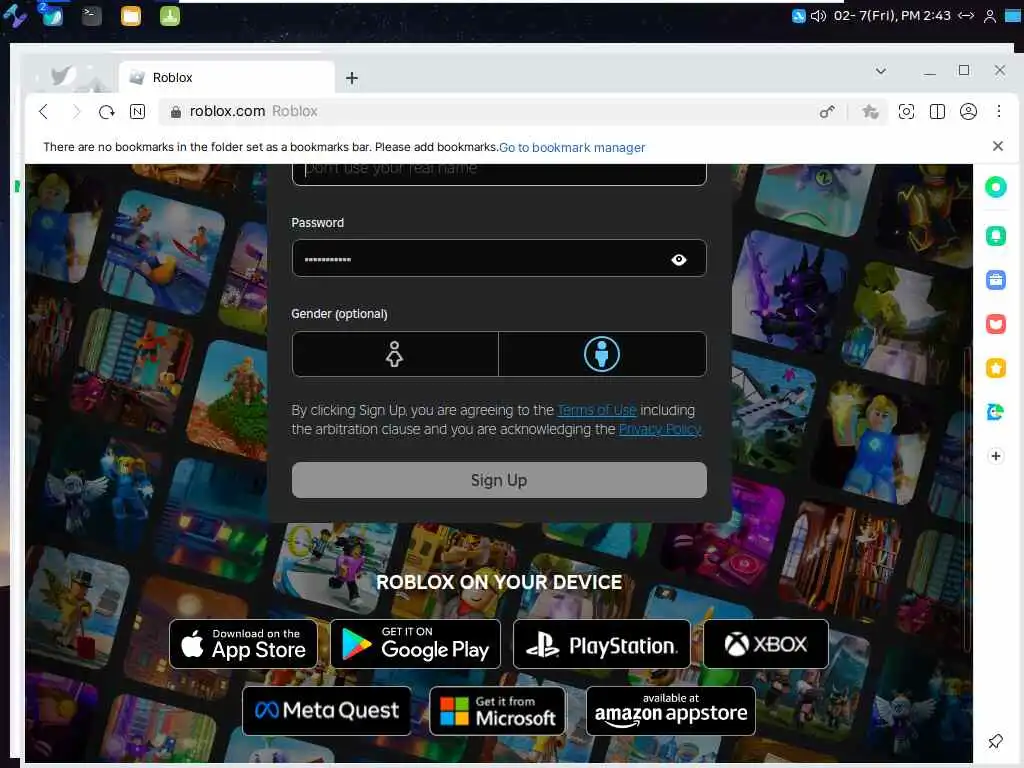Toggle password visibility eye icon
This screenshot has width=1024, height=768.
(679, 260)
